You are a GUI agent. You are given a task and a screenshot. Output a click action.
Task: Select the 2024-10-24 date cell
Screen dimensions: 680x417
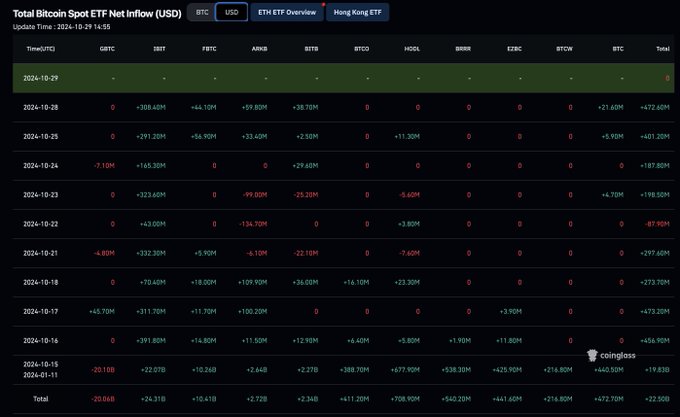point(41,166)
